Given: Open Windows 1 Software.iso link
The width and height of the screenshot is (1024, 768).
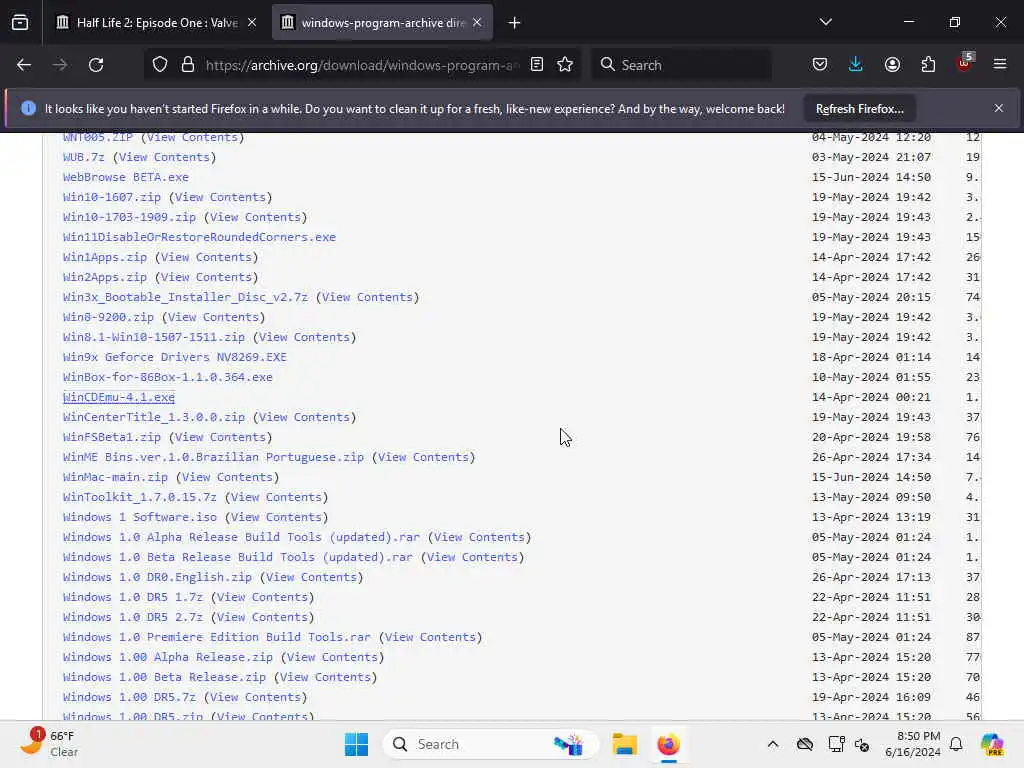Looking at the screenshot, I should [140, 517].
